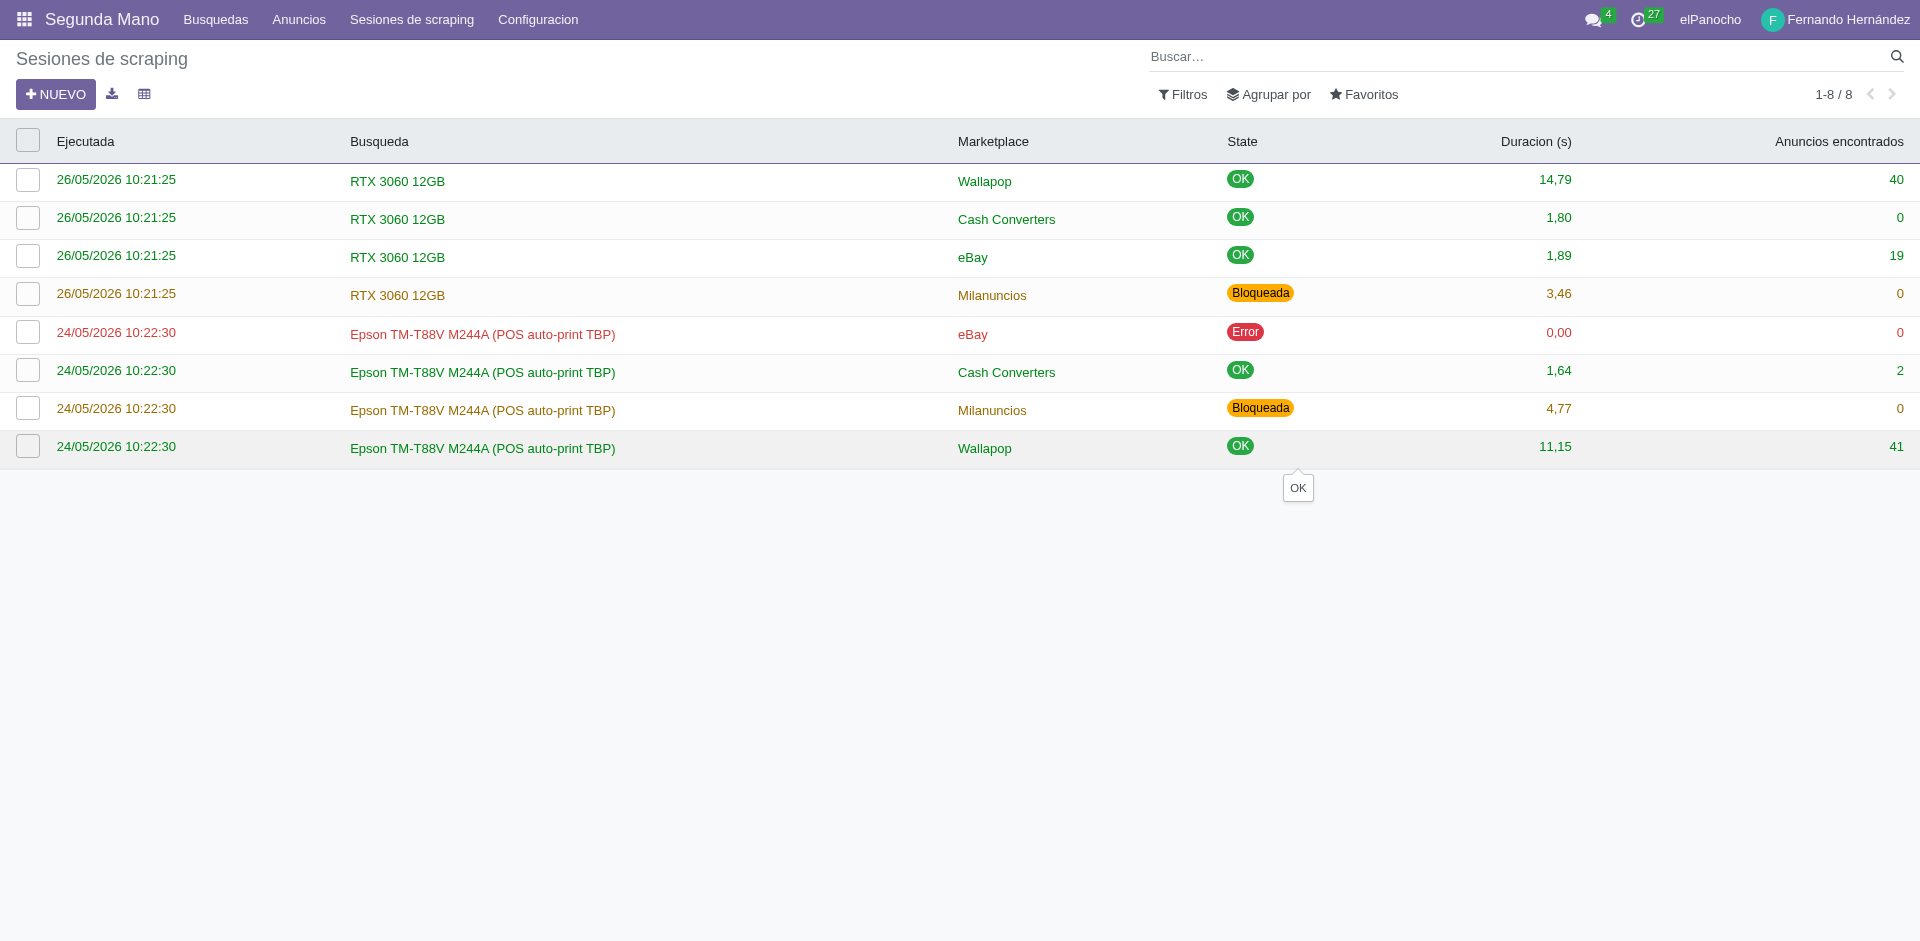Open the Favoritos dropdown

point(1364,95)
